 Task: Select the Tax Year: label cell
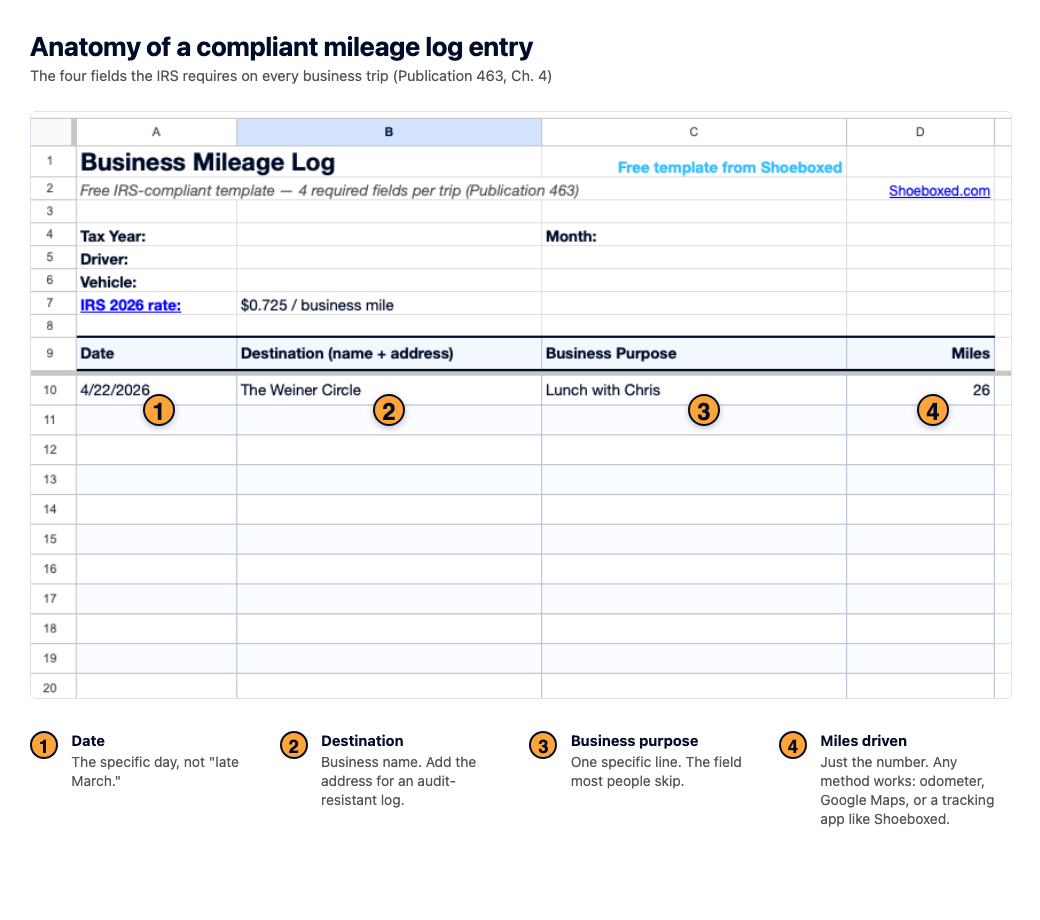point(157,236)
